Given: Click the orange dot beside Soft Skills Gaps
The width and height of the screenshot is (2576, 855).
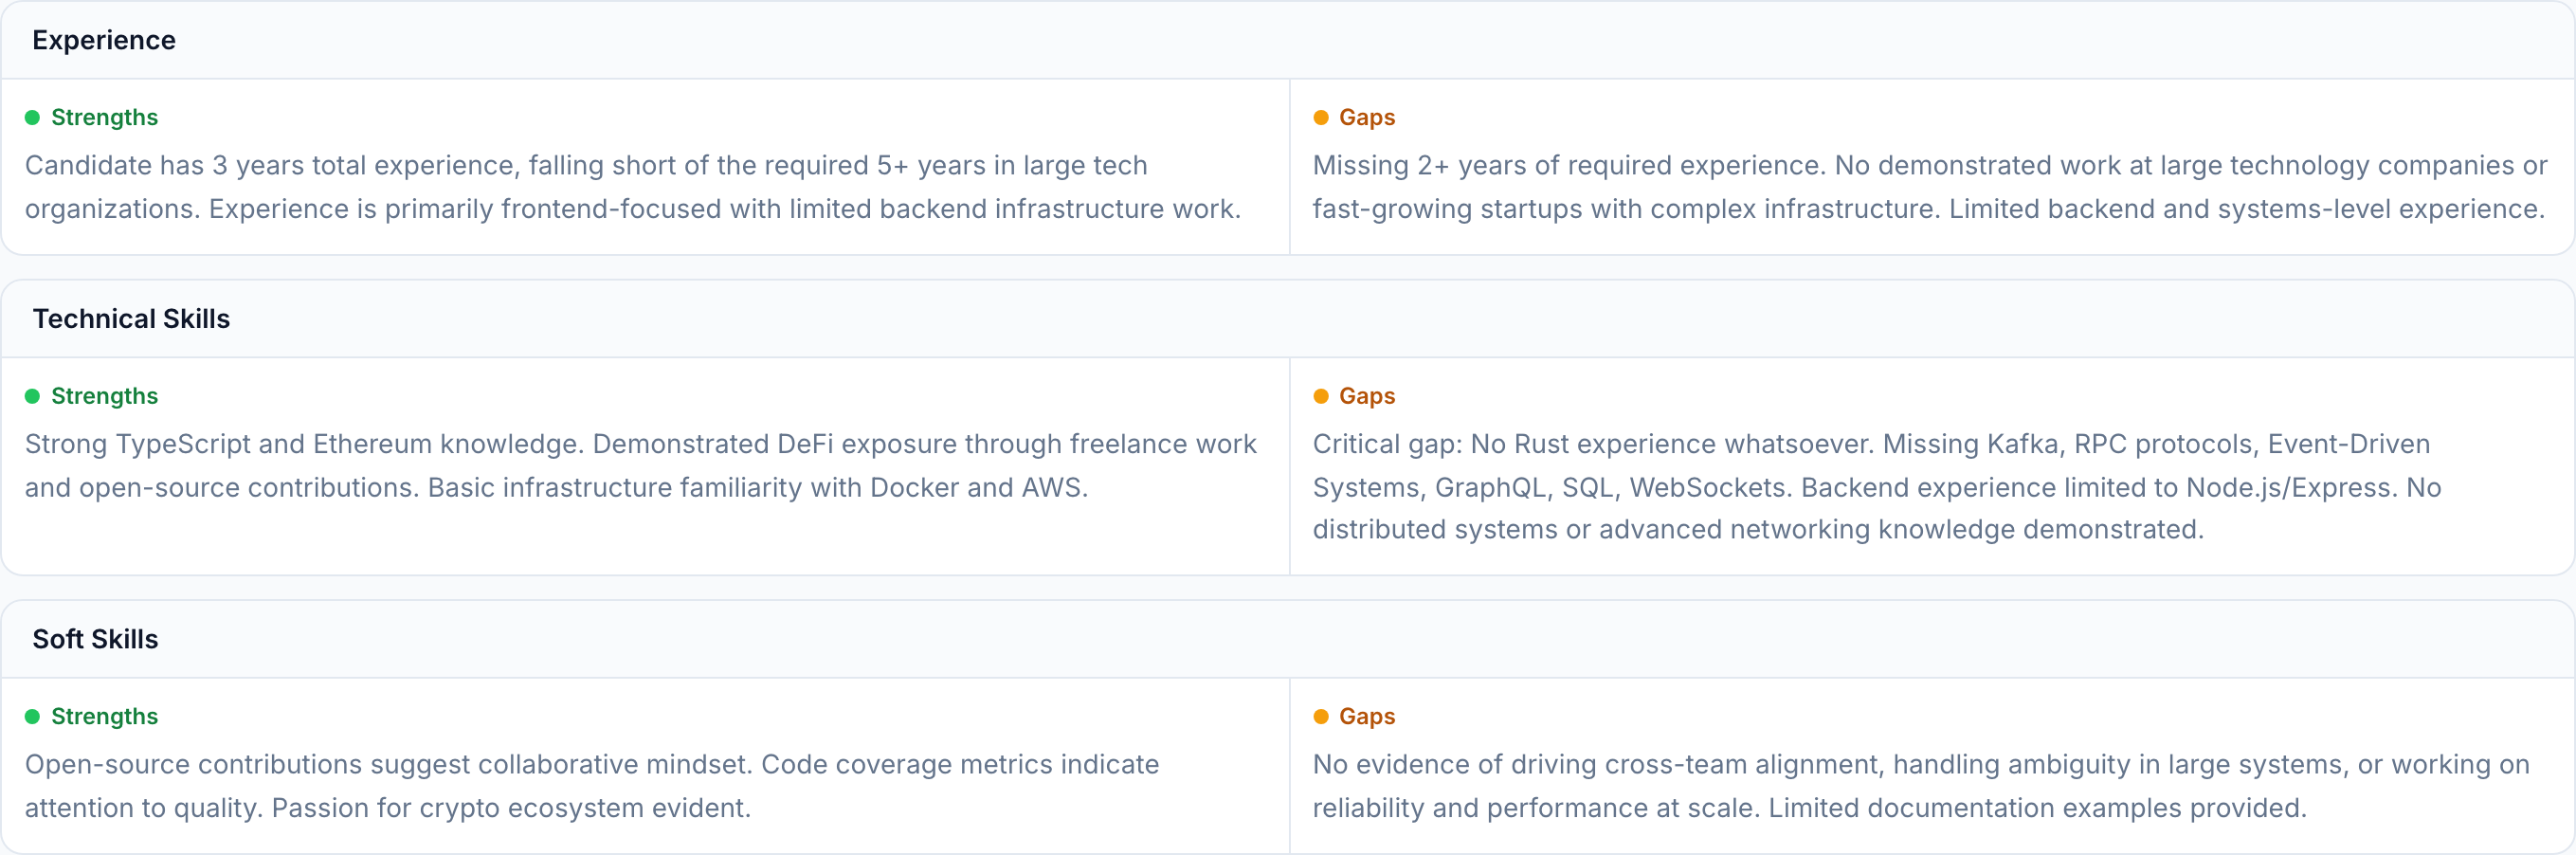Looking at the screenshot, I should tap(1320, 716).
